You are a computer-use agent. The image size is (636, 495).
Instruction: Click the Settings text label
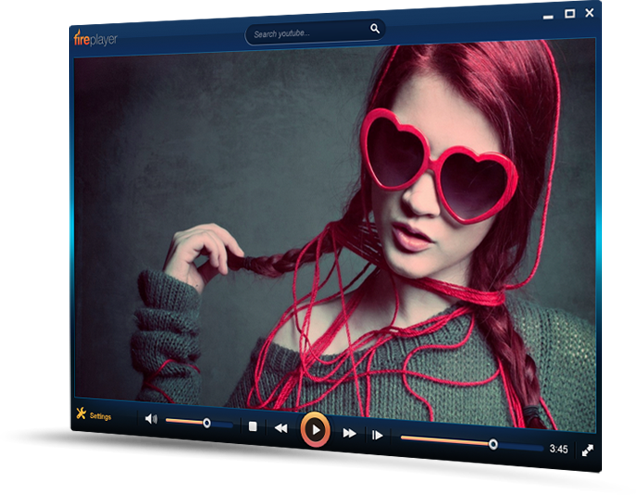101,416
